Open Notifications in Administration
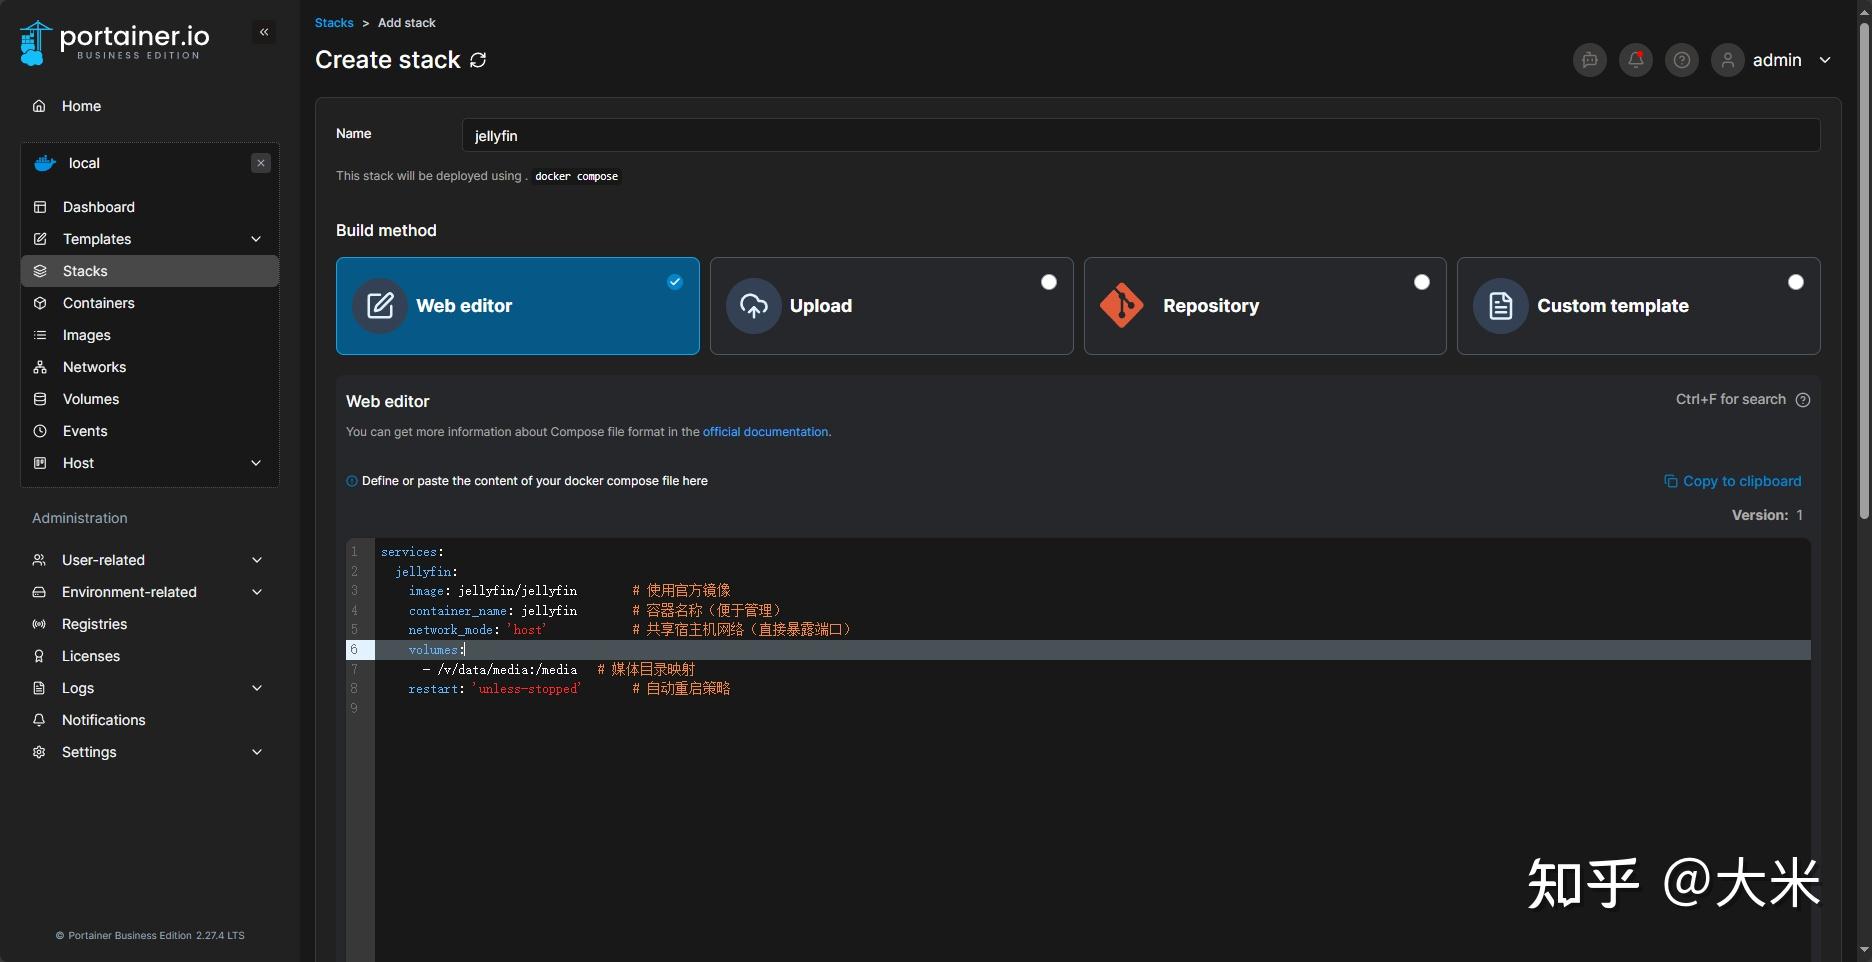Image resolution: width=1872 pixels, height=962 pixels. coord(150,720)
